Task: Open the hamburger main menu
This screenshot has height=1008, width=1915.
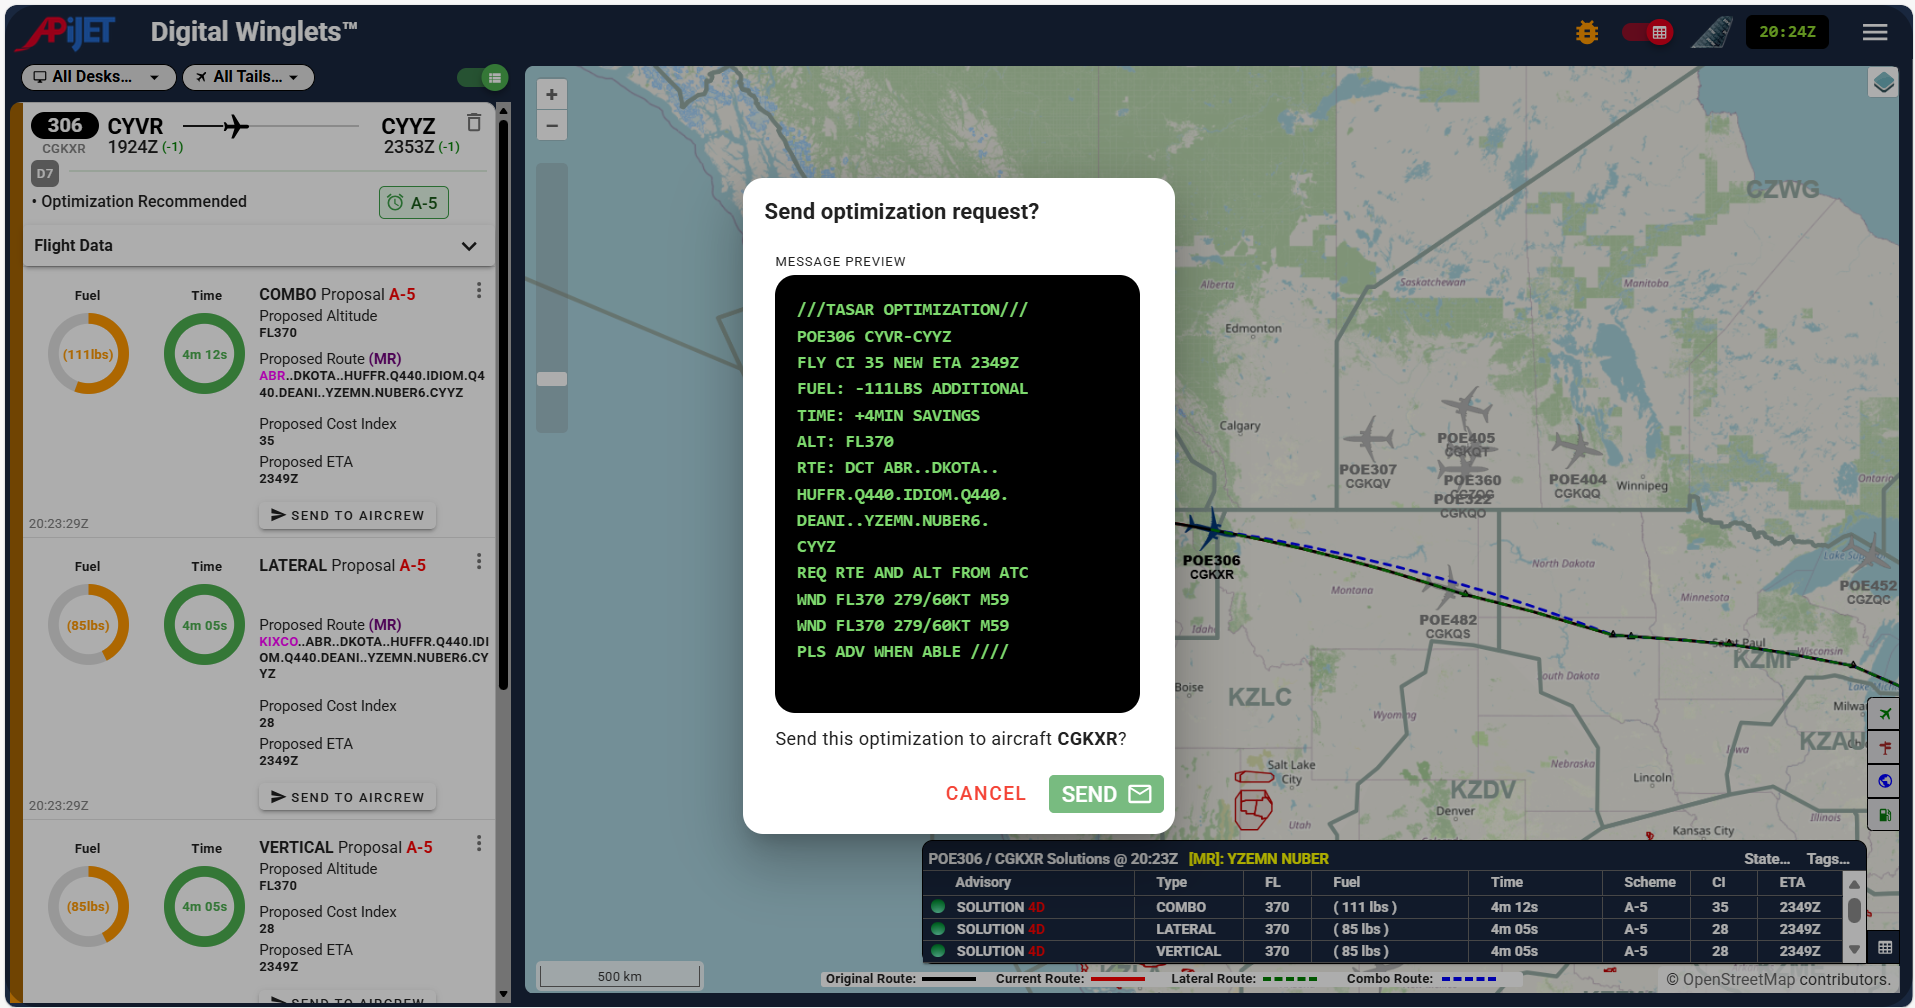Action: (1875, 33)
